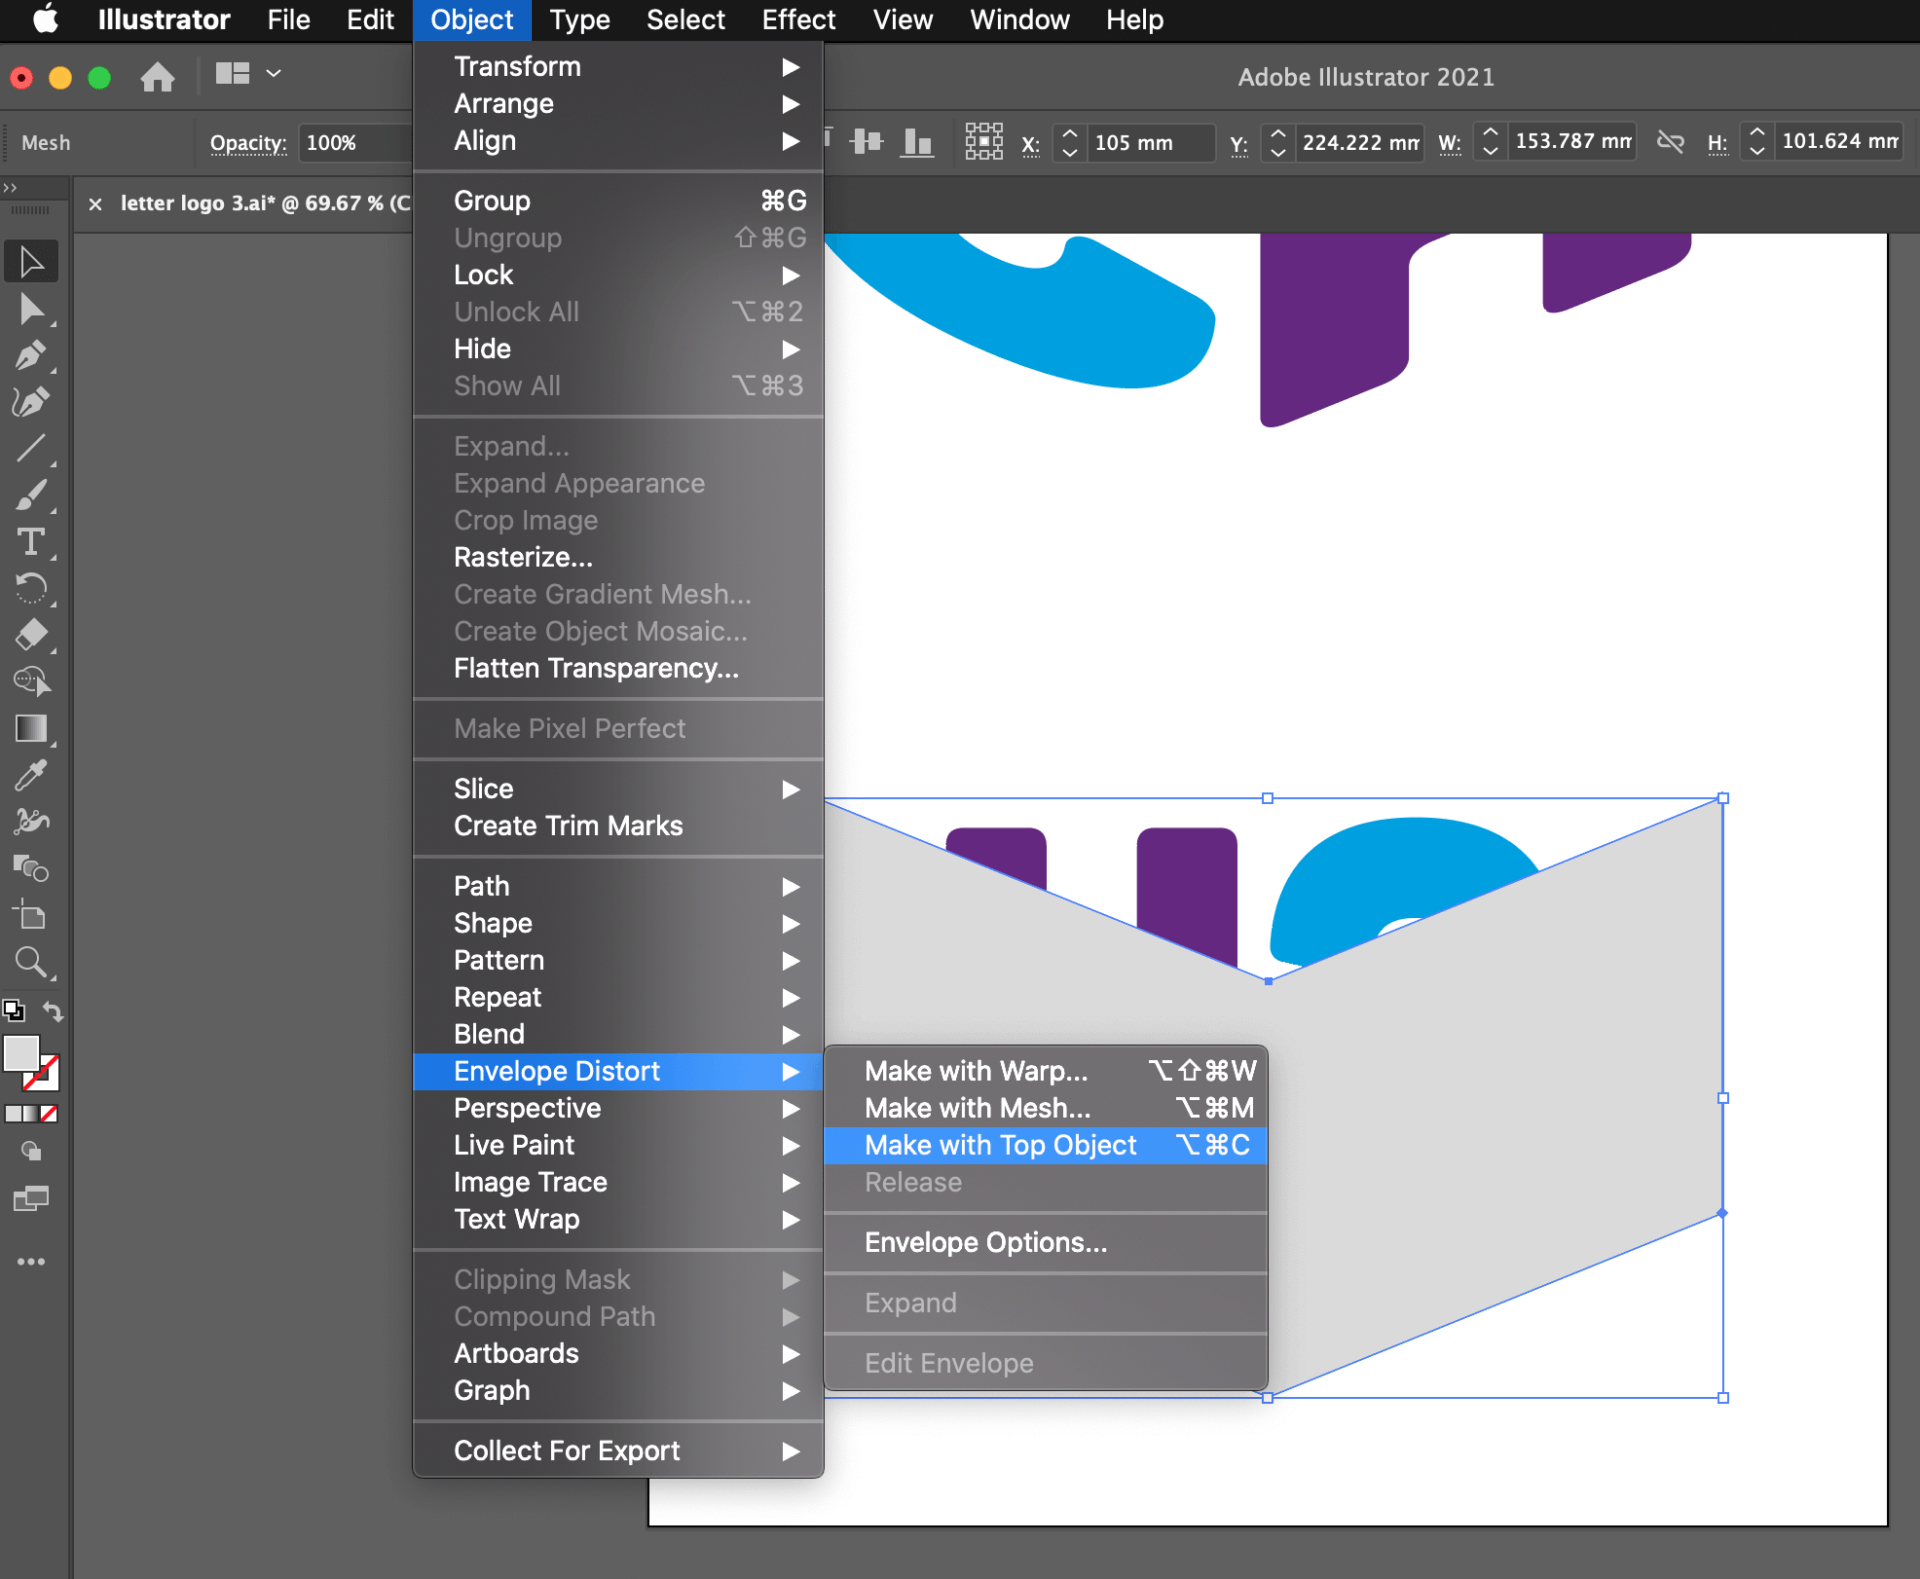
Task: Choose Make with Warp option
Action: [x=1045, y=1071]
